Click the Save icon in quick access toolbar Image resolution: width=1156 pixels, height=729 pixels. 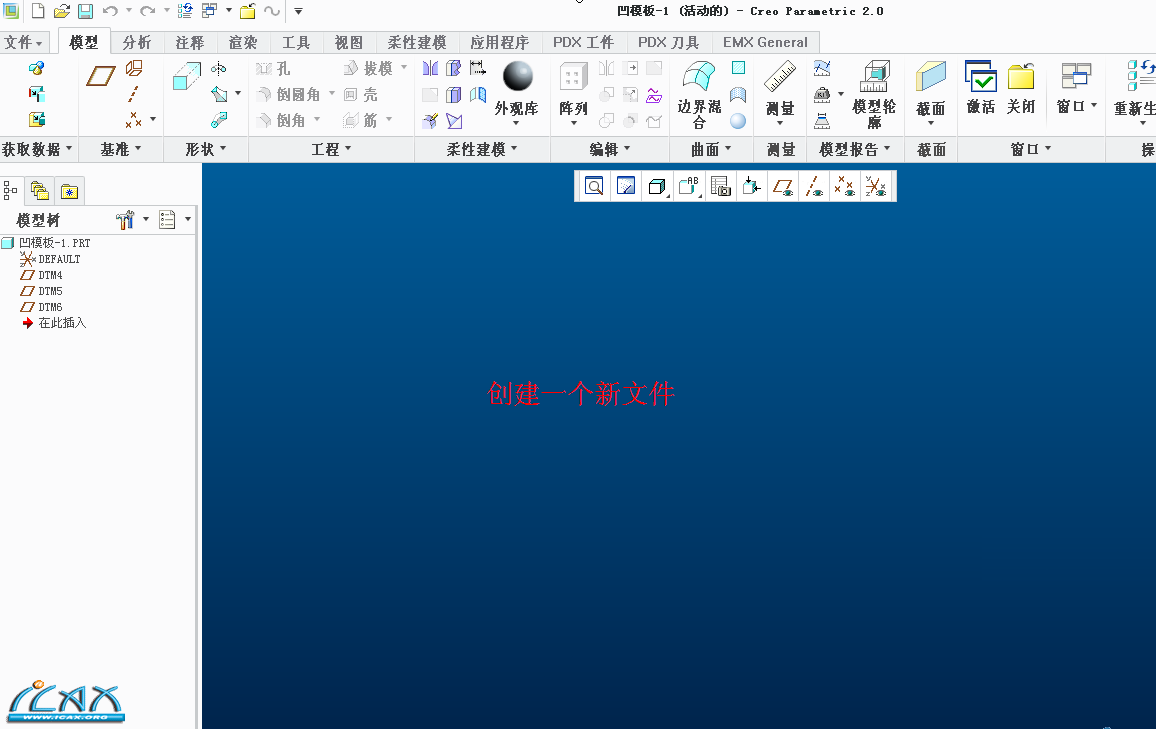tap(86, 11)
